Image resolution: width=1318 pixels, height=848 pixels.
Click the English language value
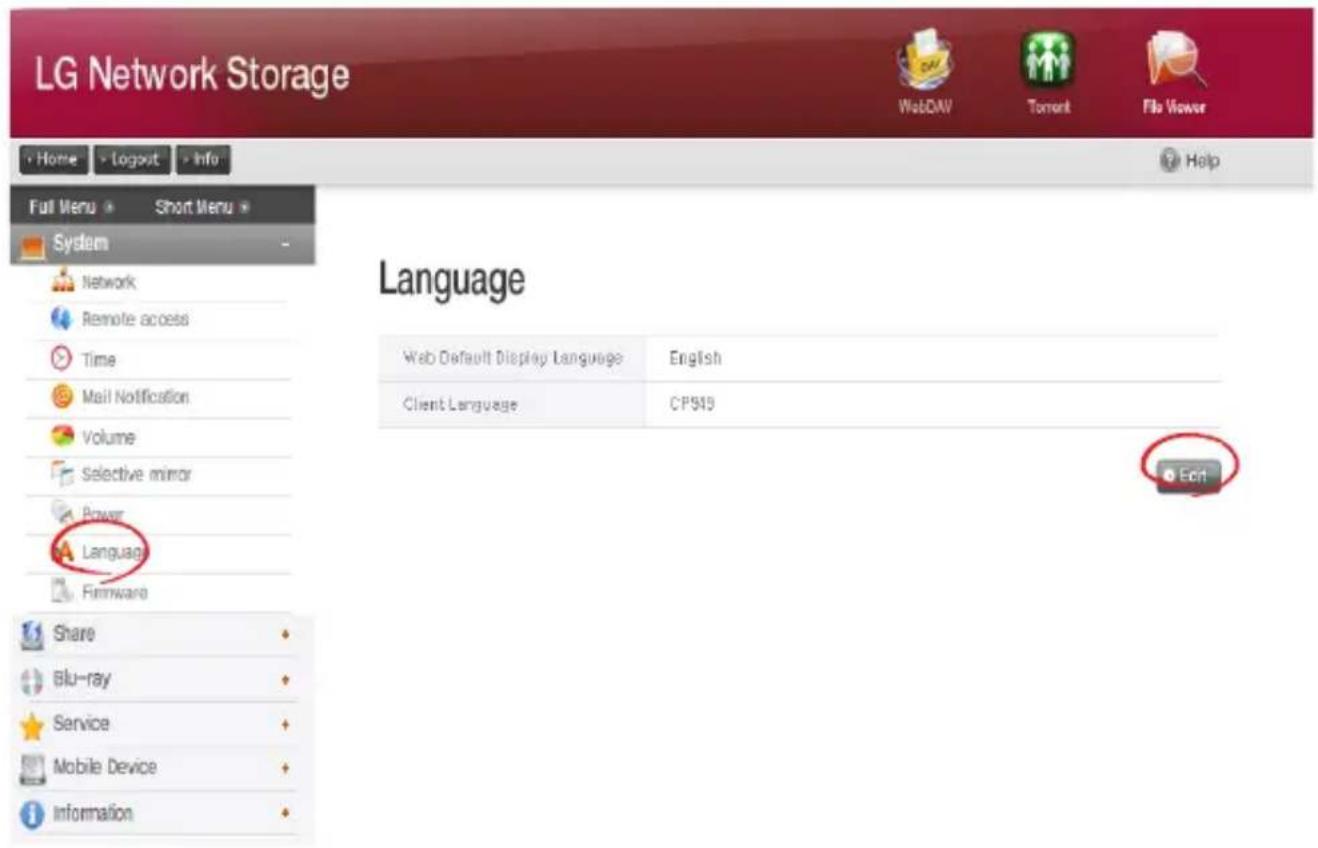coord(694,358)
